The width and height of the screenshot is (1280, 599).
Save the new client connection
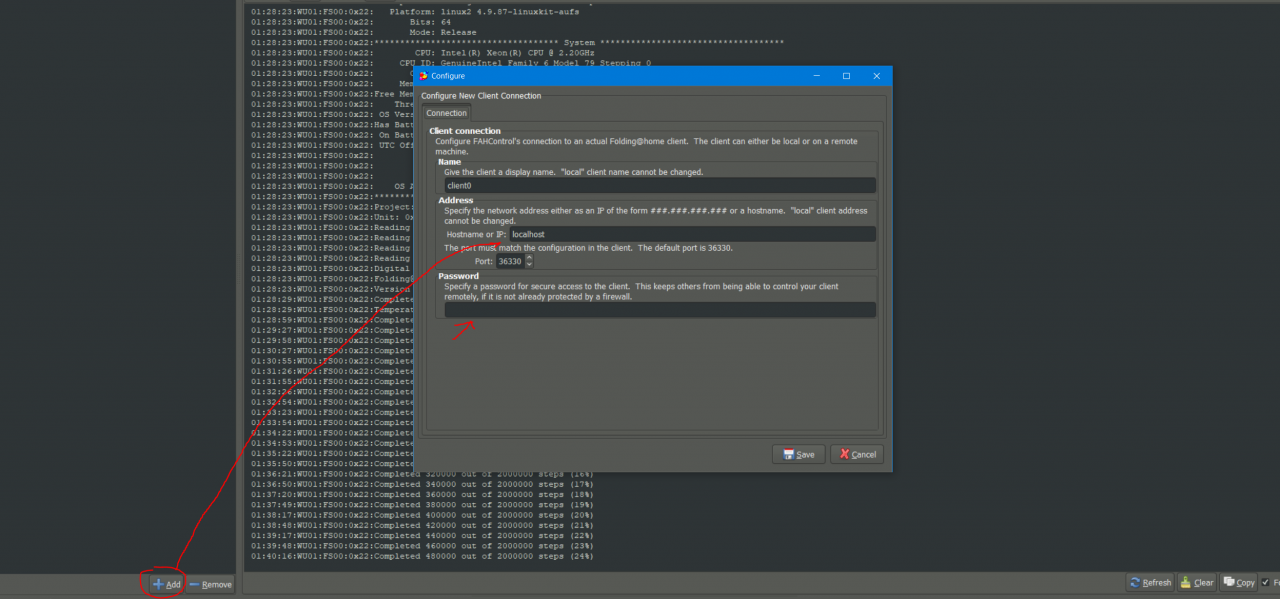(x=799, y=454)
